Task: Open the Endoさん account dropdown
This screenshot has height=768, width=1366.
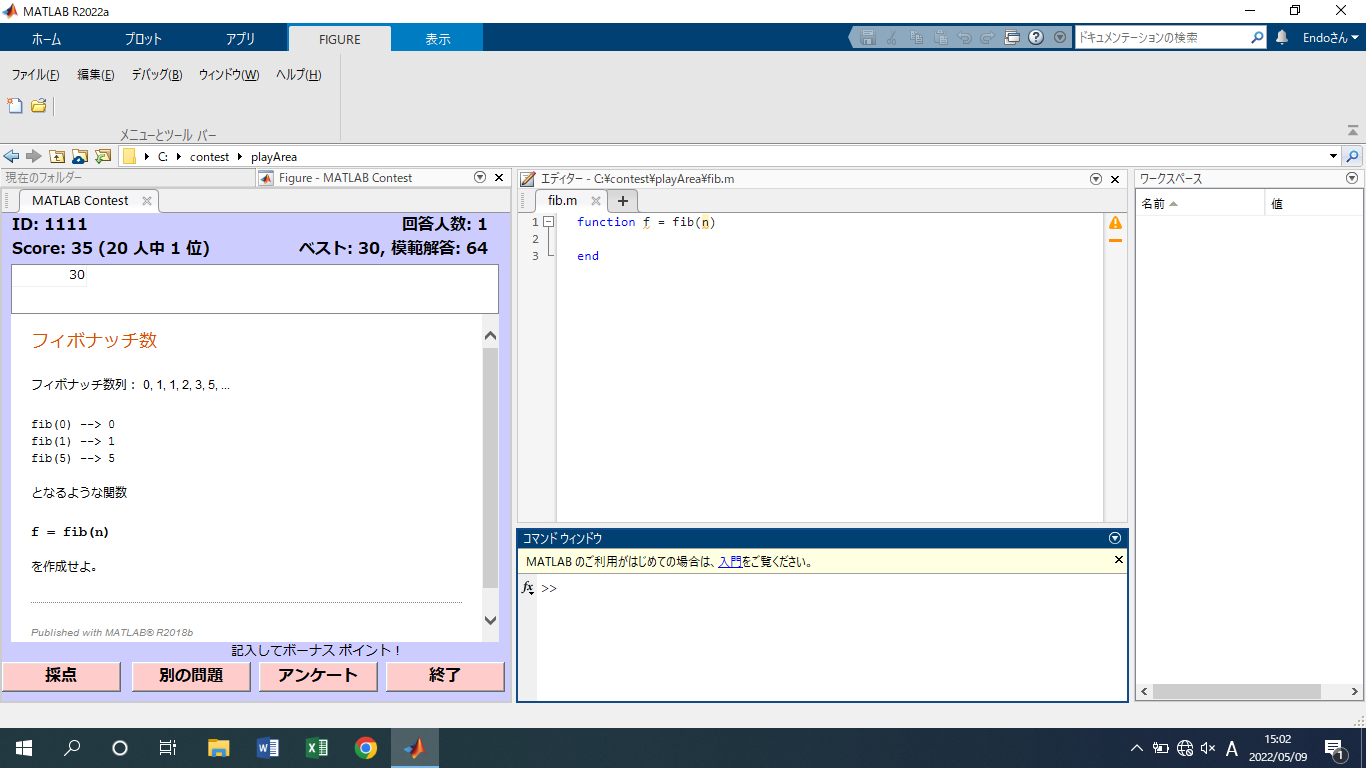Action: tap(1331, 38)
